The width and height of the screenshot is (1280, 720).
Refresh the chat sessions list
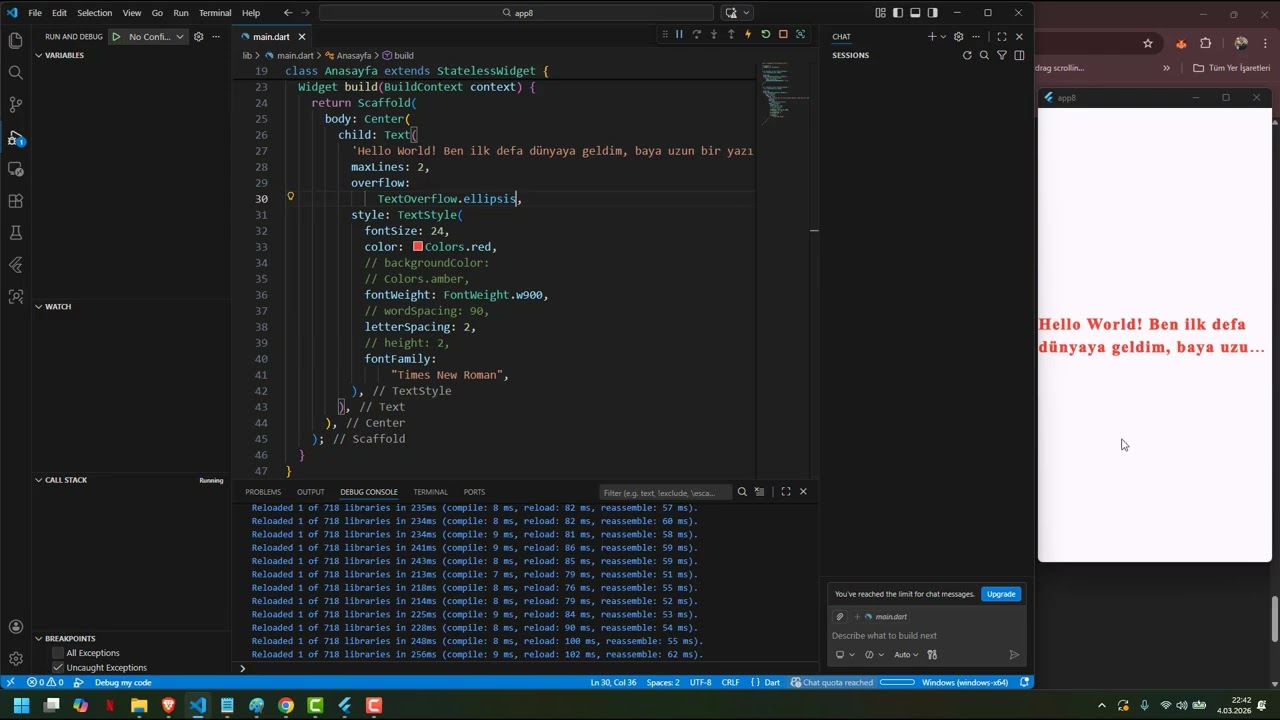(x=967, y=55)
